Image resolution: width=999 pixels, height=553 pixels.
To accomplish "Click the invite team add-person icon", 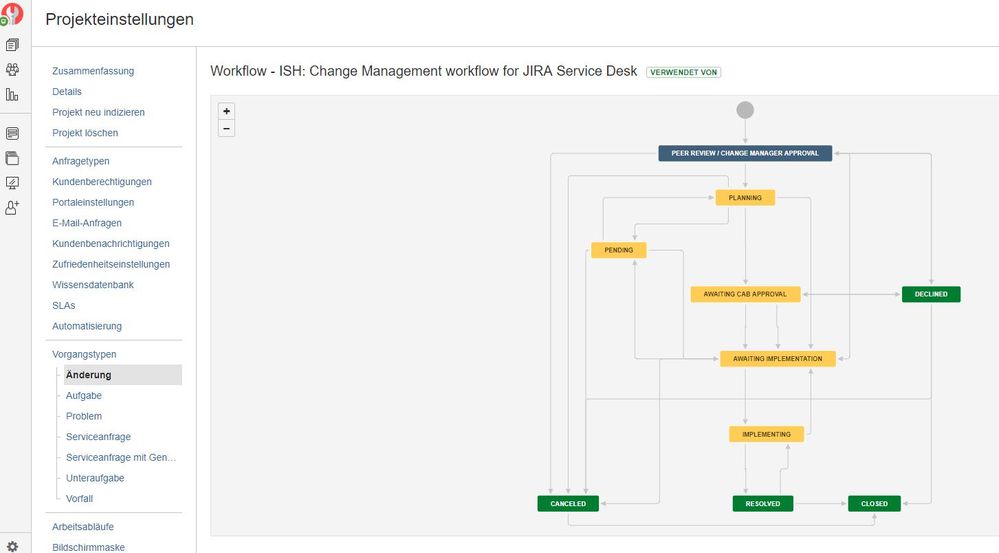I will 12,208.
